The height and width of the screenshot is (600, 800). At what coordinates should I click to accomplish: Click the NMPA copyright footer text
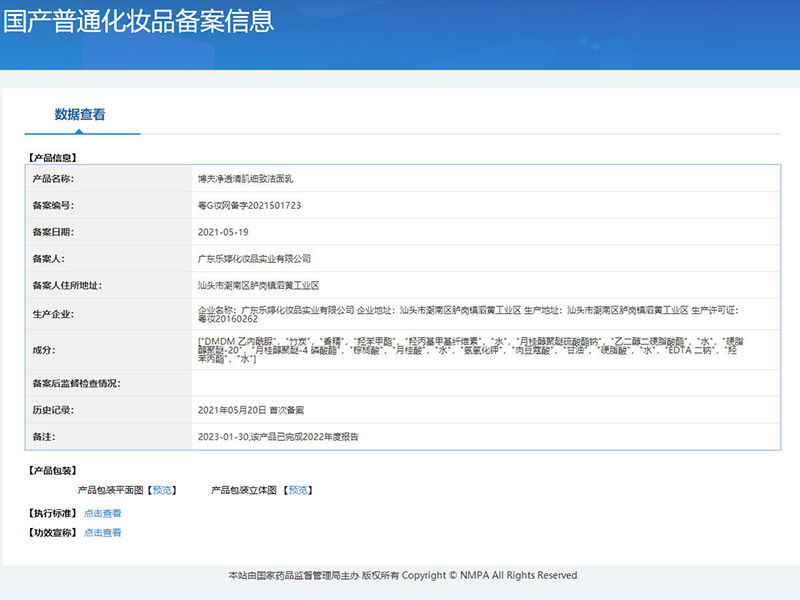[403, 576]
